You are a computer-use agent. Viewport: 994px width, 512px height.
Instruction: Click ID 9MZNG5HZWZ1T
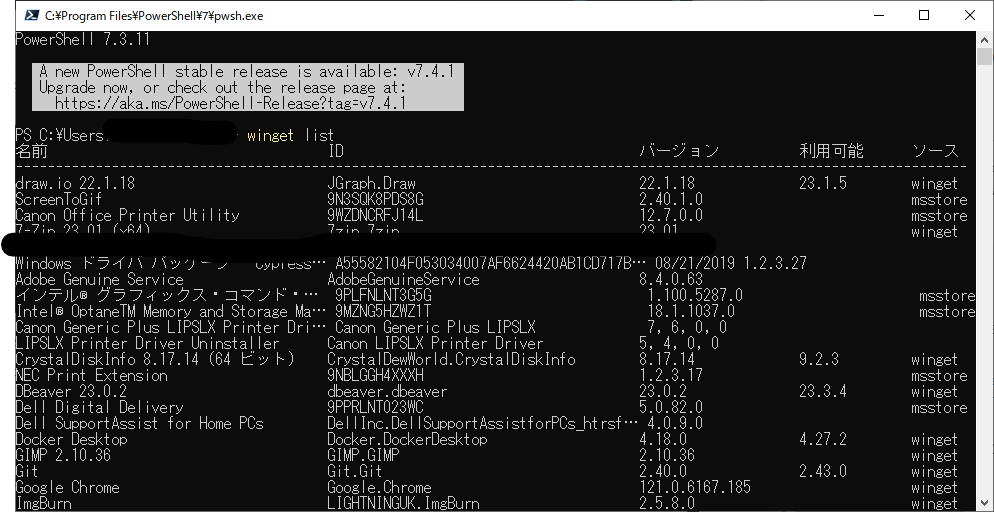(x=383, y=311)
